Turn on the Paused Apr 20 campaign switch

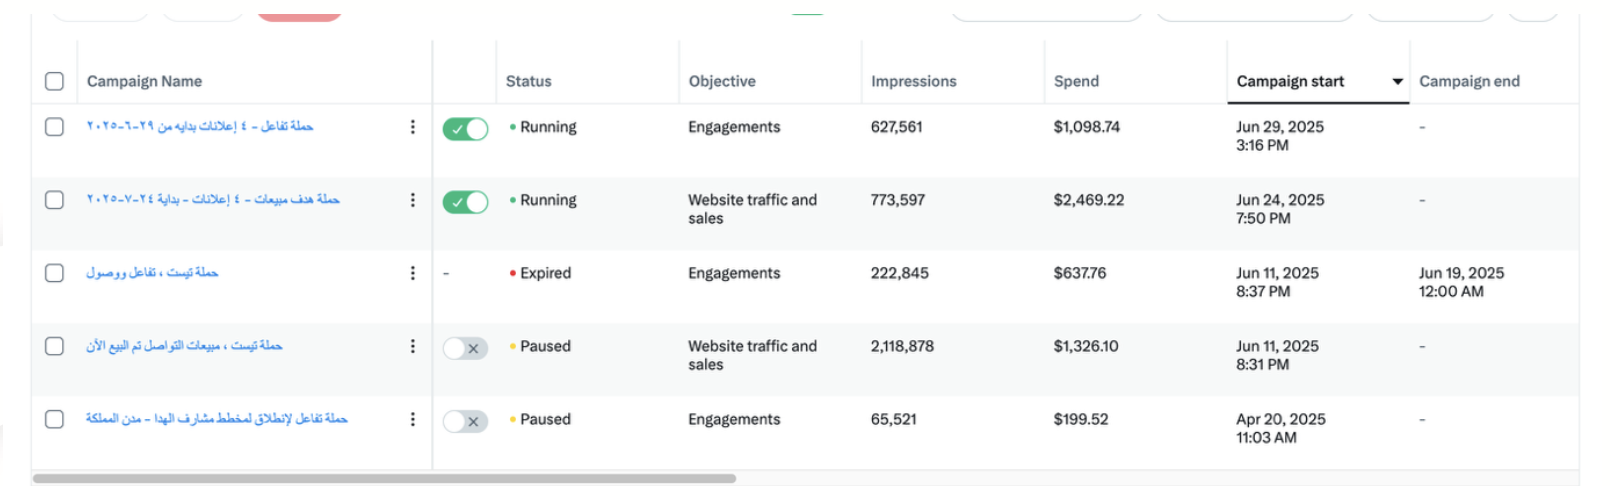coord(465,421)
